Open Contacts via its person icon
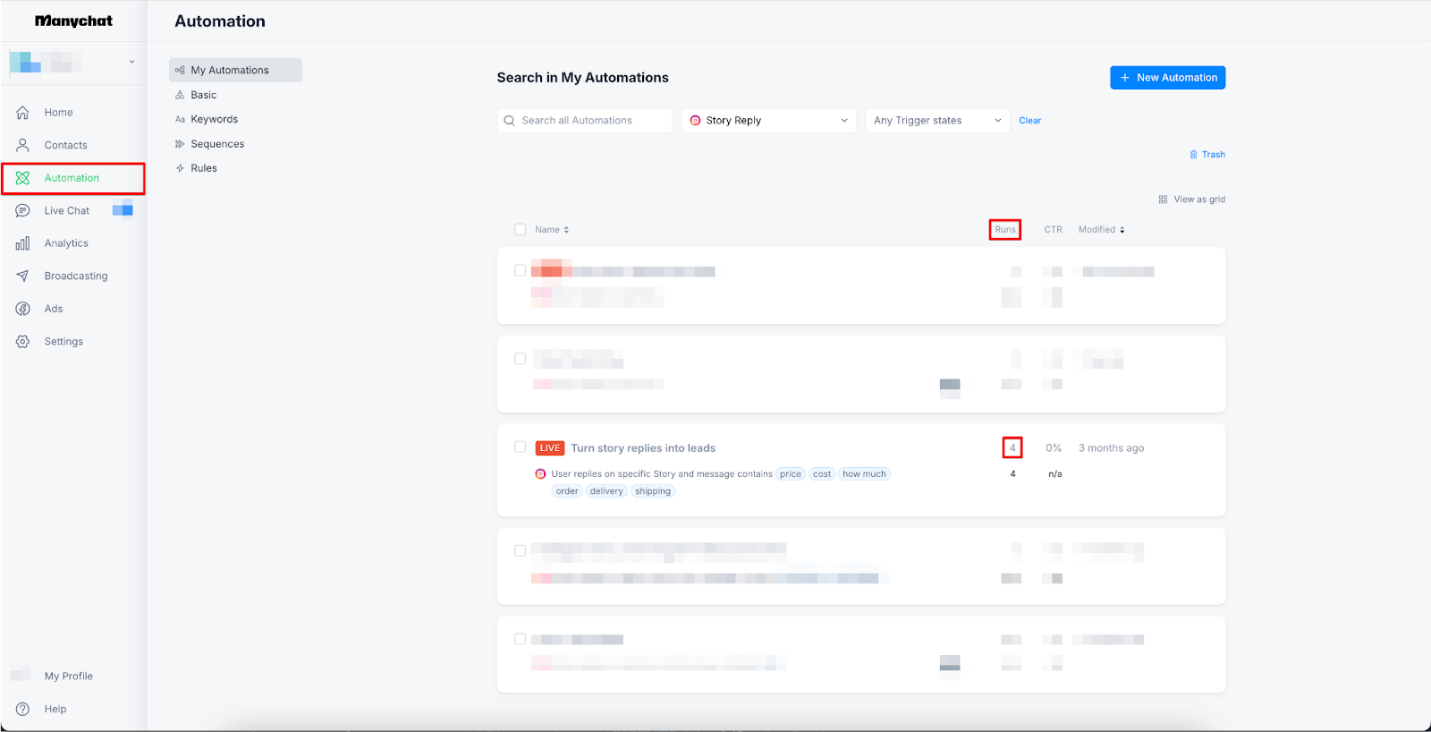 tap(22, 145)
